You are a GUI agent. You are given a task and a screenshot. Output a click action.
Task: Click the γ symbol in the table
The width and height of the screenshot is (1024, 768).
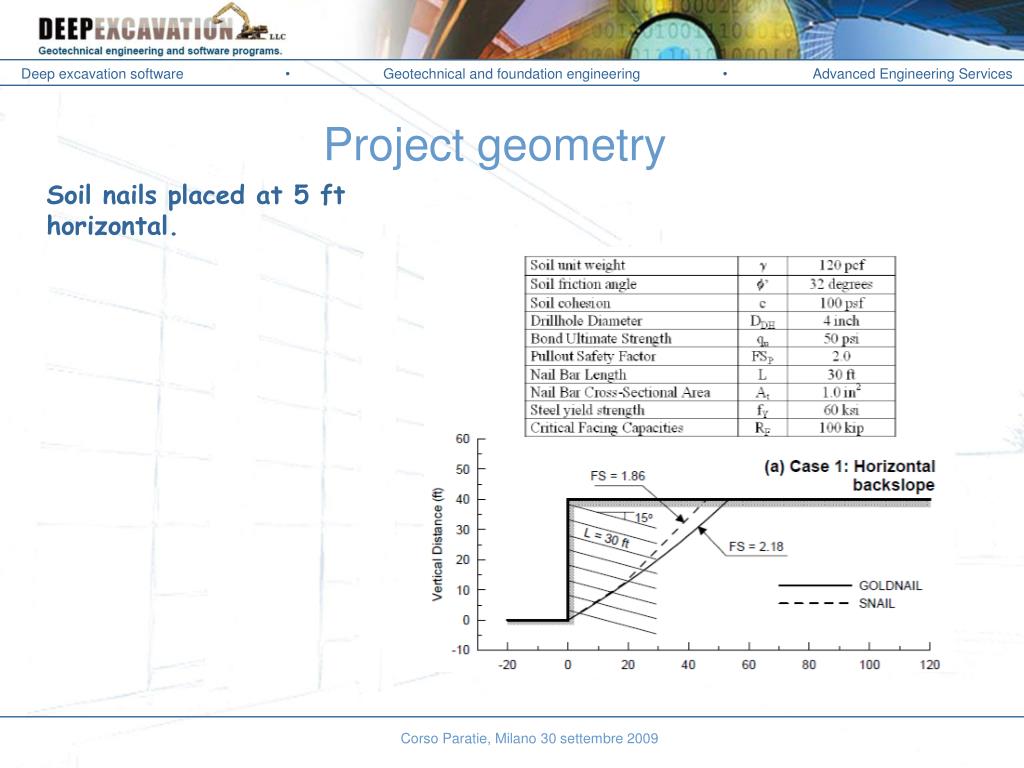(762, 266)
